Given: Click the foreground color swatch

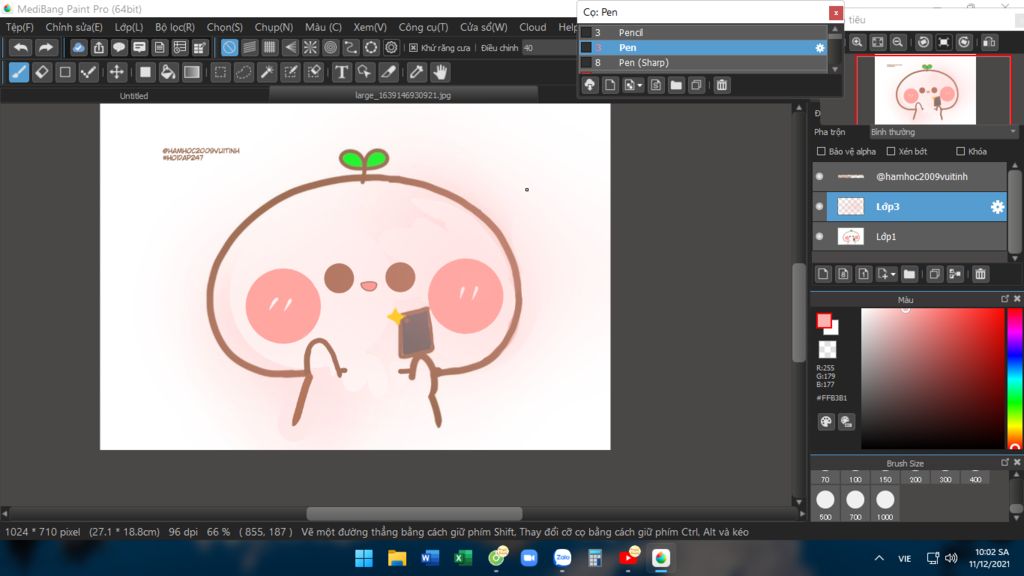Looking at the screenshot, I should pos(824,321).
